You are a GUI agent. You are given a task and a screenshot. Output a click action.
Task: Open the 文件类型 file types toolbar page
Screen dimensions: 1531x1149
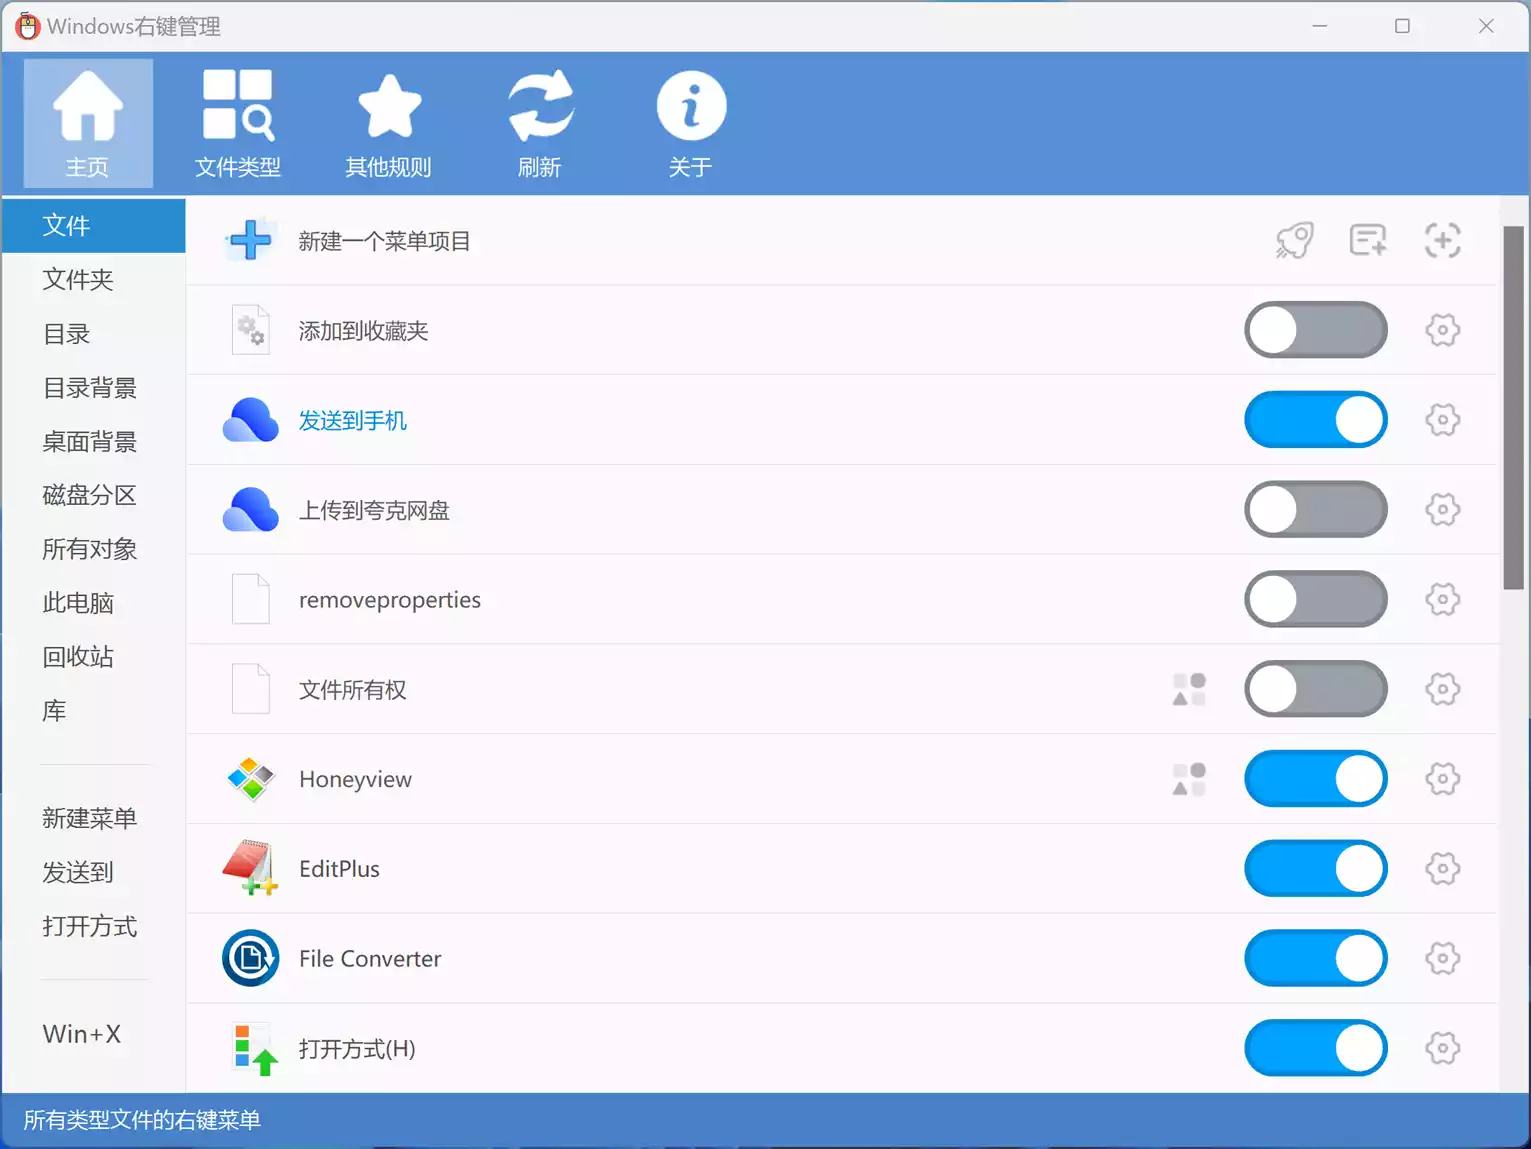(238, 123)
